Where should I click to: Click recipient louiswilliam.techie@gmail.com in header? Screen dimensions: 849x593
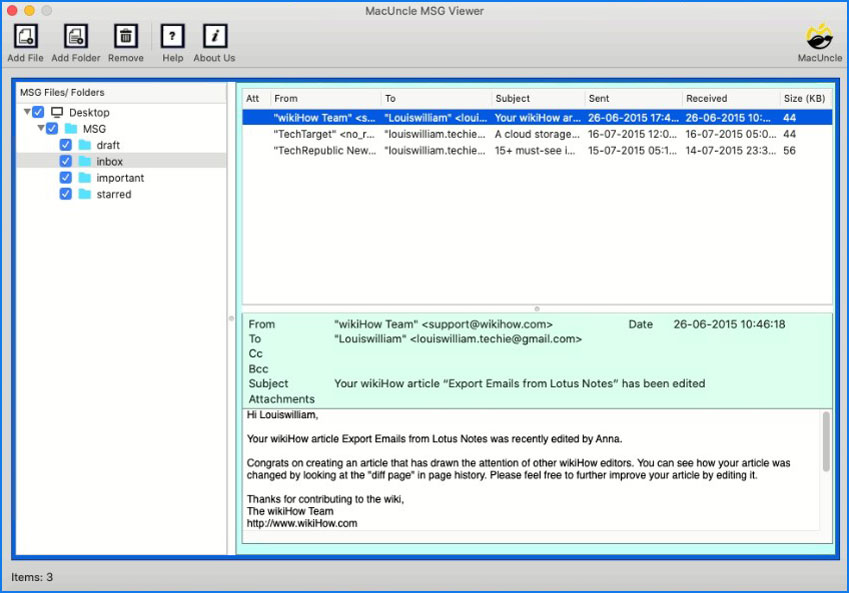(496, 339)
